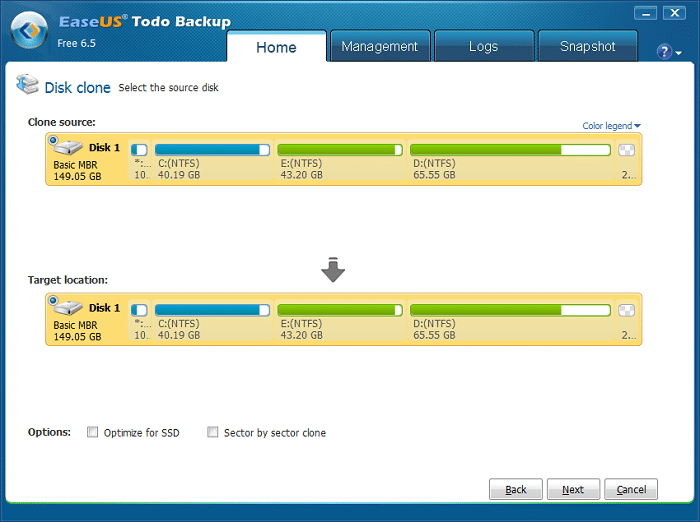
Task: Click the Next button
Action: tap(573, 489)
